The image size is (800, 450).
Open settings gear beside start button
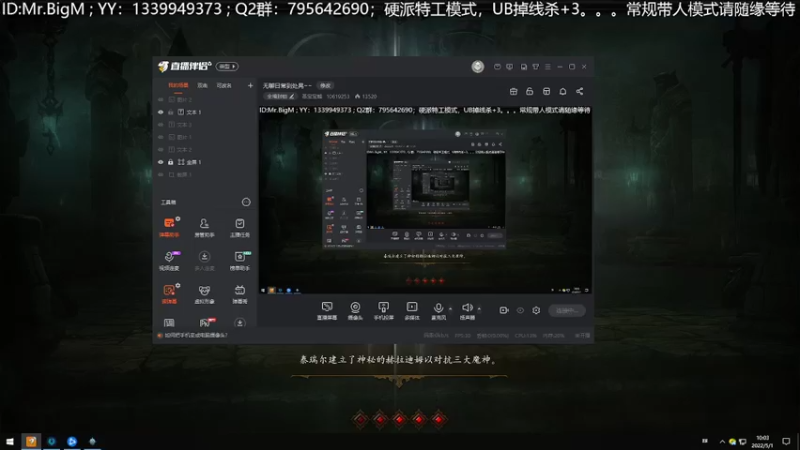(536, 310)
